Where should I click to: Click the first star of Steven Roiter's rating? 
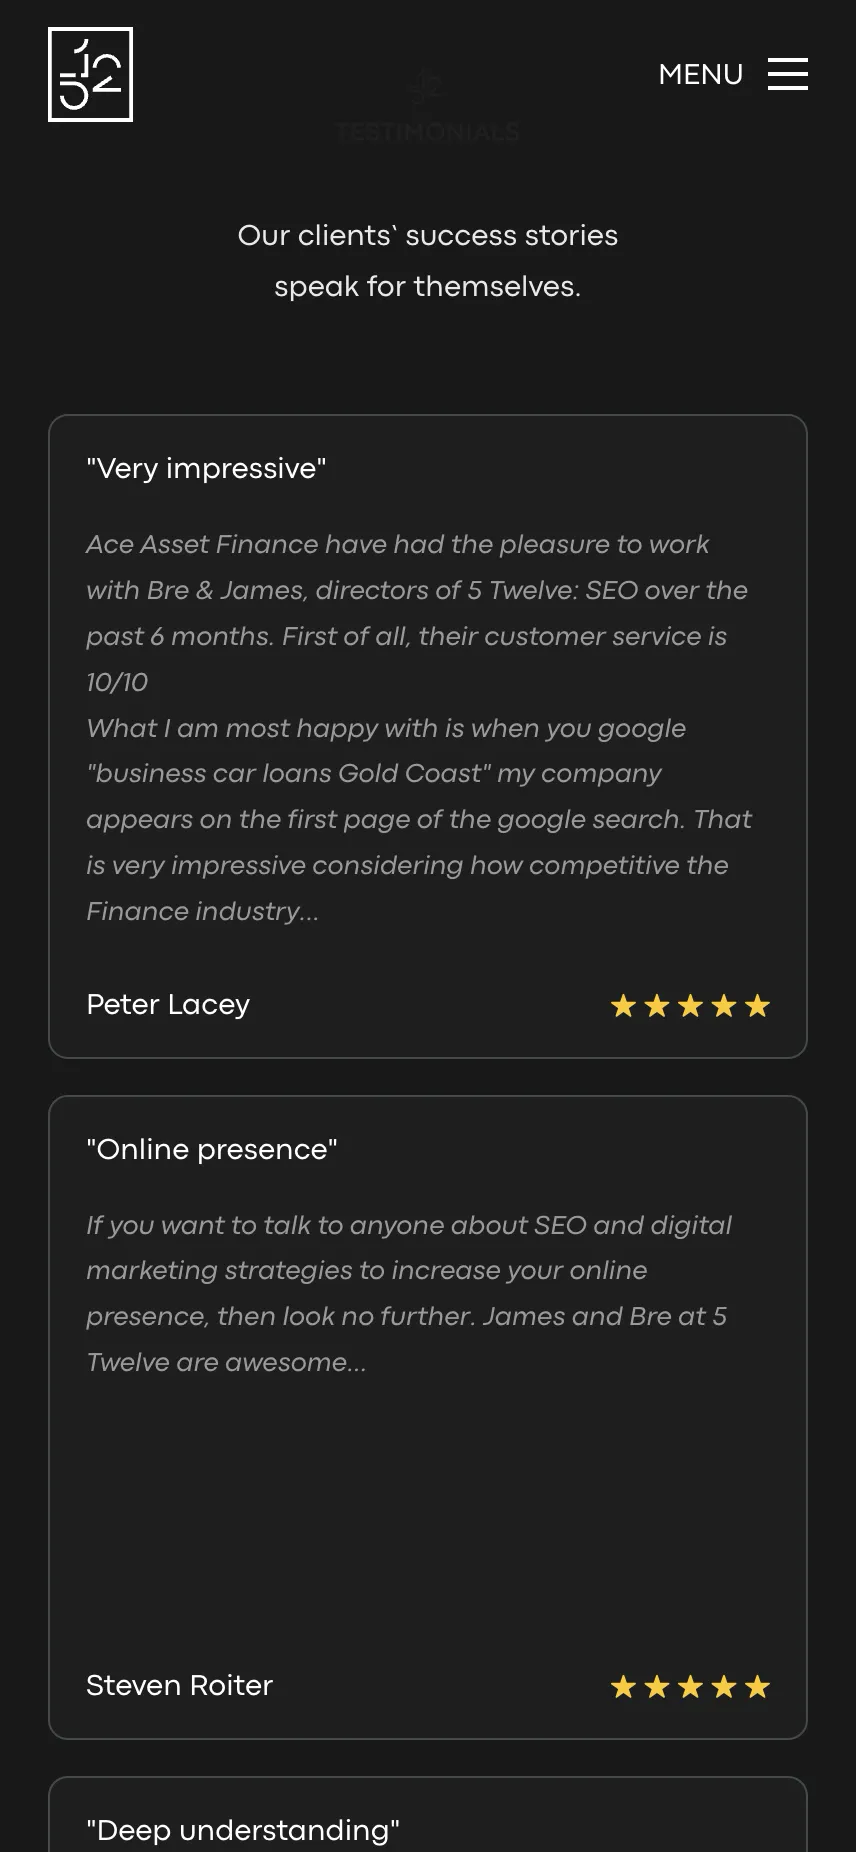coord(623,1687)
